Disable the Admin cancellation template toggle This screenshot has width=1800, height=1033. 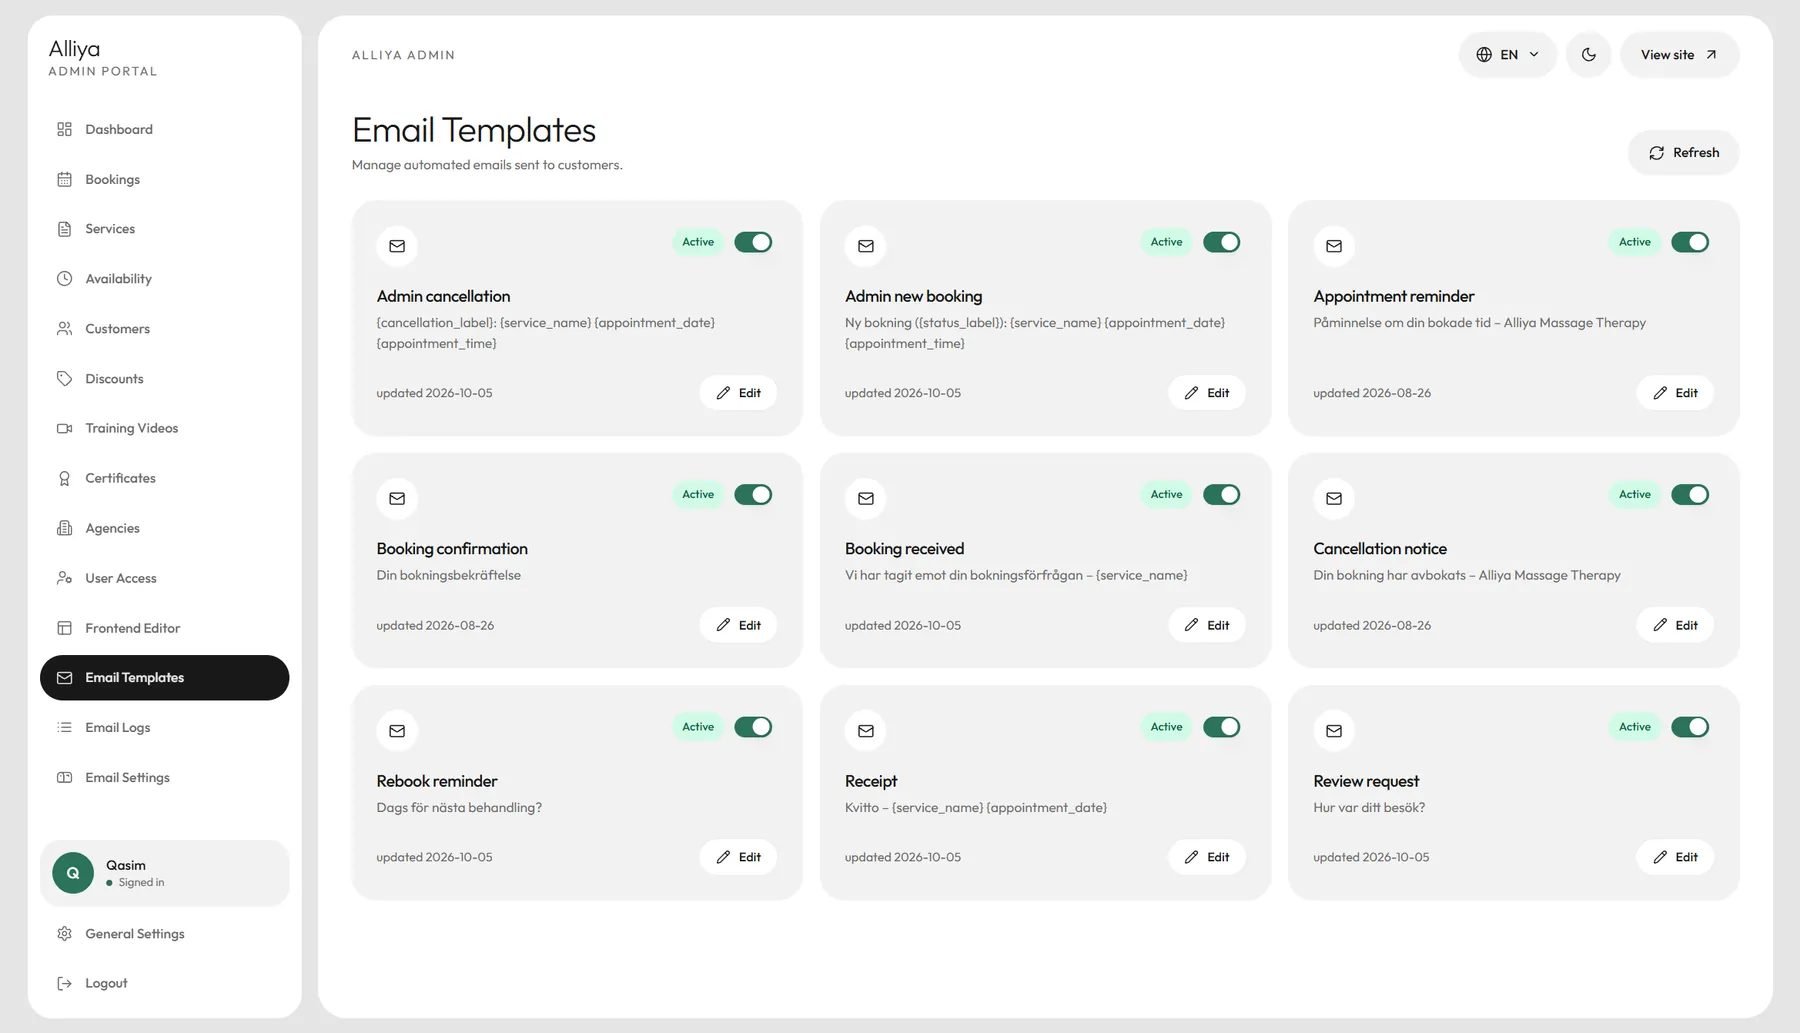pyautogui.click(x=753, y=242)
